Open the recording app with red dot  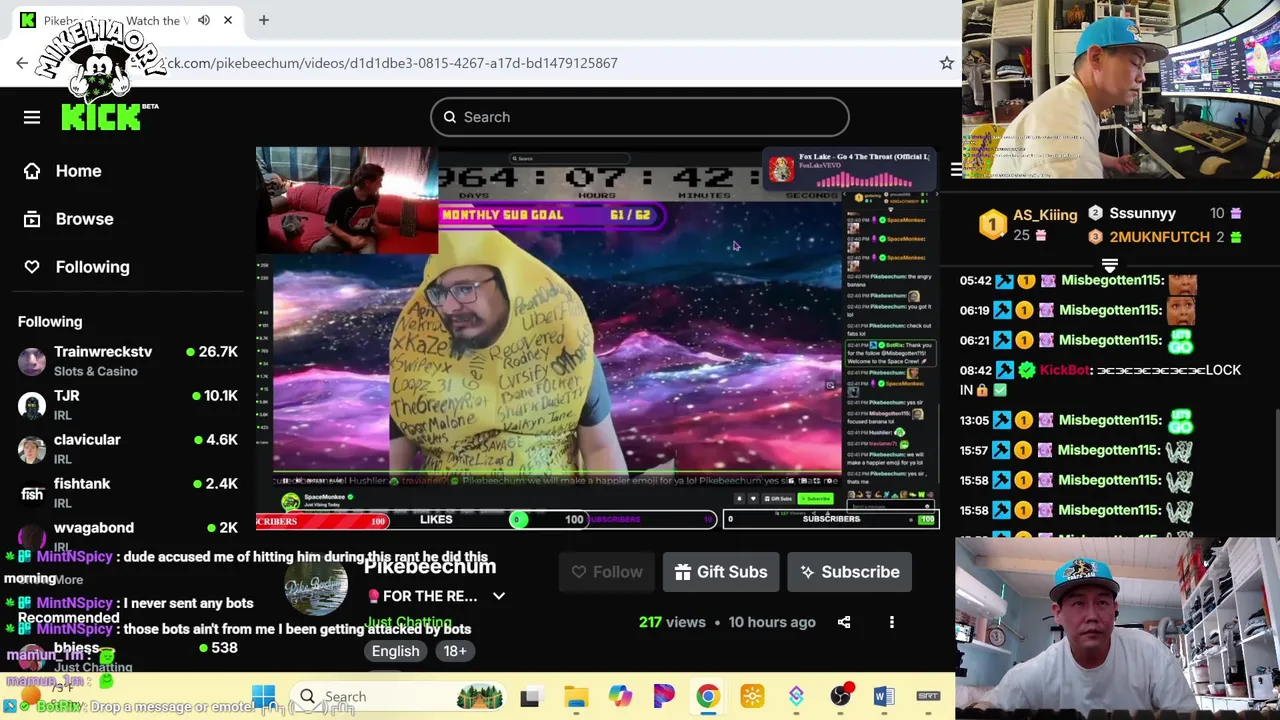point(841,696)
